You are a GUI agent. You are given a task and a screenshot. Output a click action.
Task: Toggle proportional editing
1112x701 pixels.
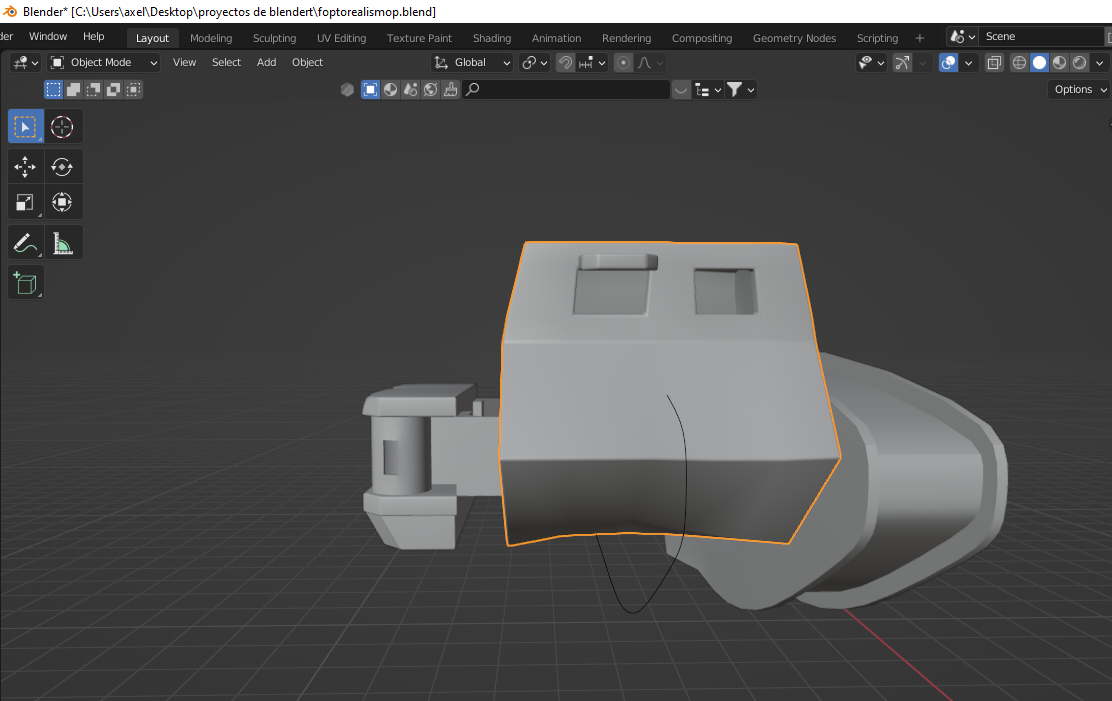tap(623, 62)
